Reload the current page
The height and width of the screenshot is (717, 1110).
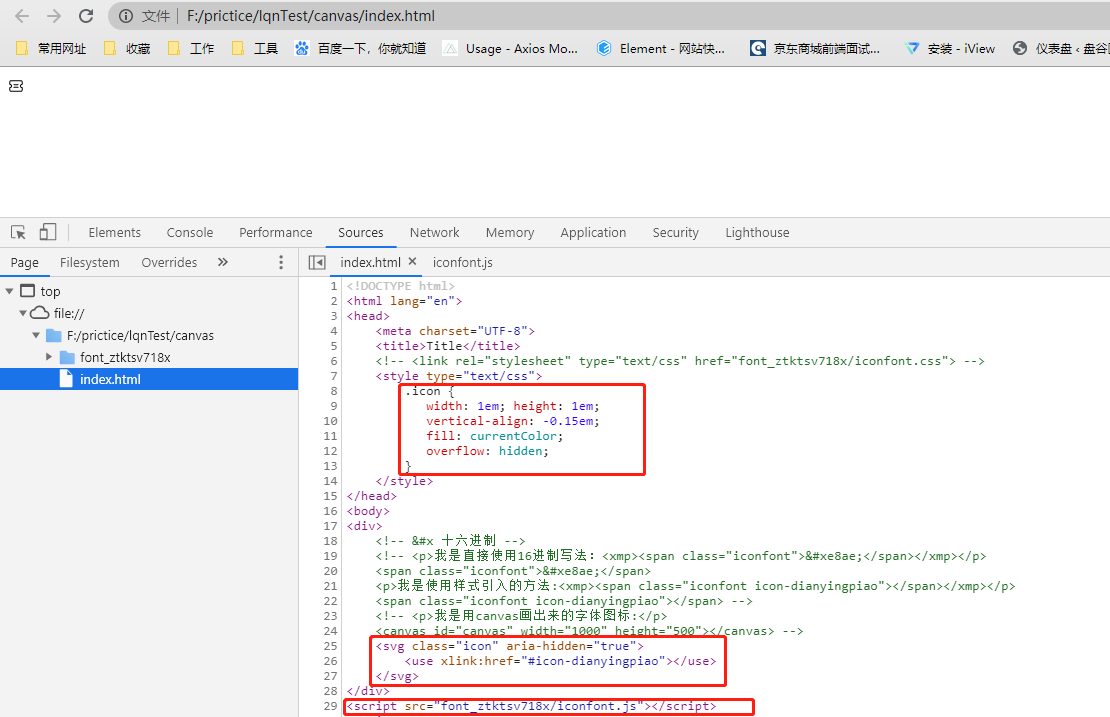[x=86, y=16]
